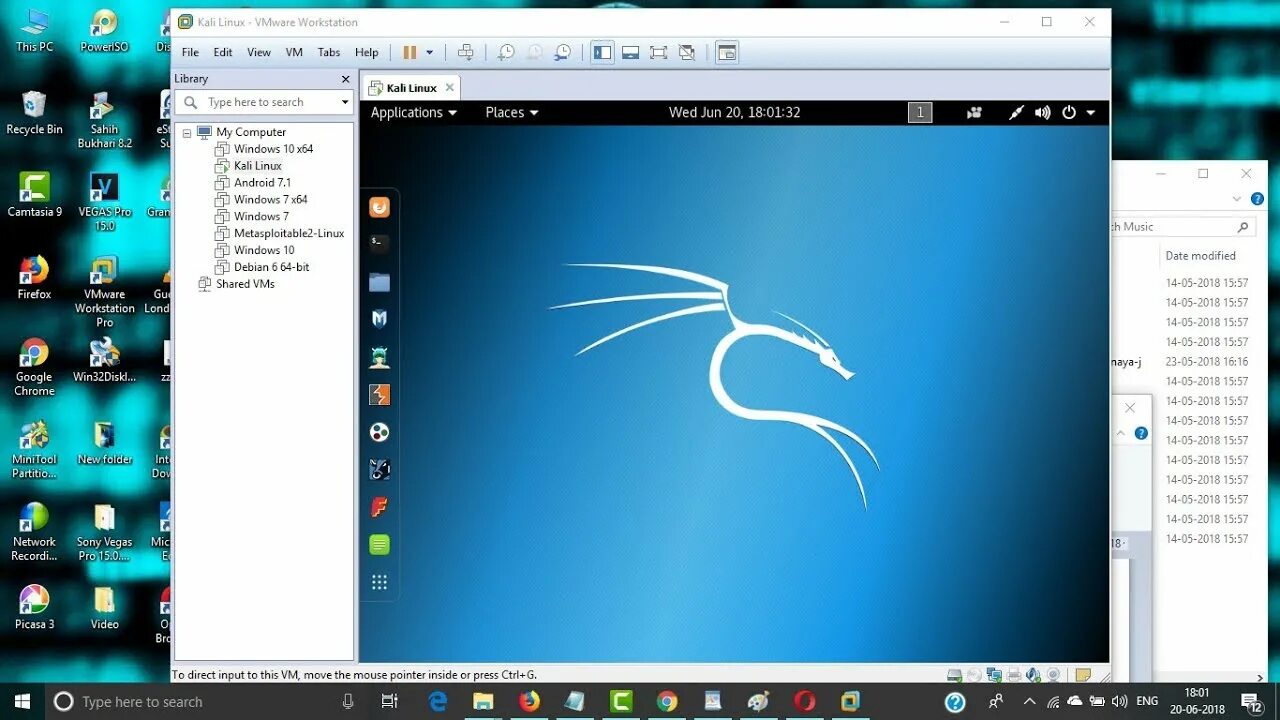This screenshot has width=1280, height=720.
Task: Take a snapshot of this virtual machine
Action: pos(507,52)
